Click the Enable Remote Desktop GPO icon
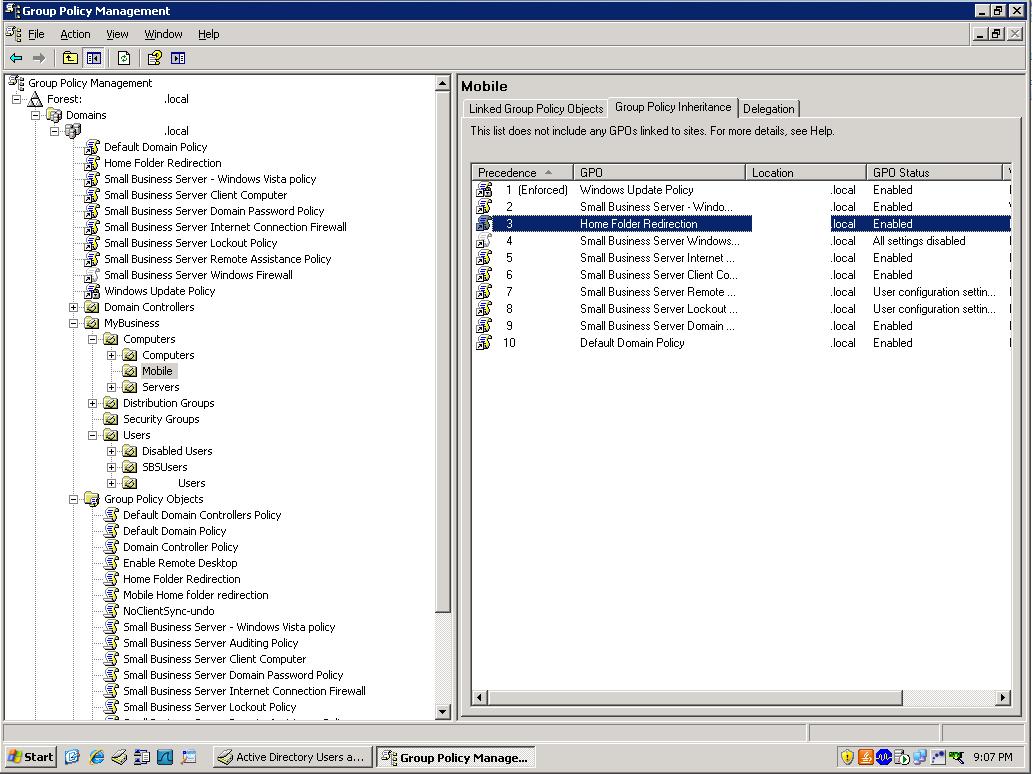 (111, 563)
